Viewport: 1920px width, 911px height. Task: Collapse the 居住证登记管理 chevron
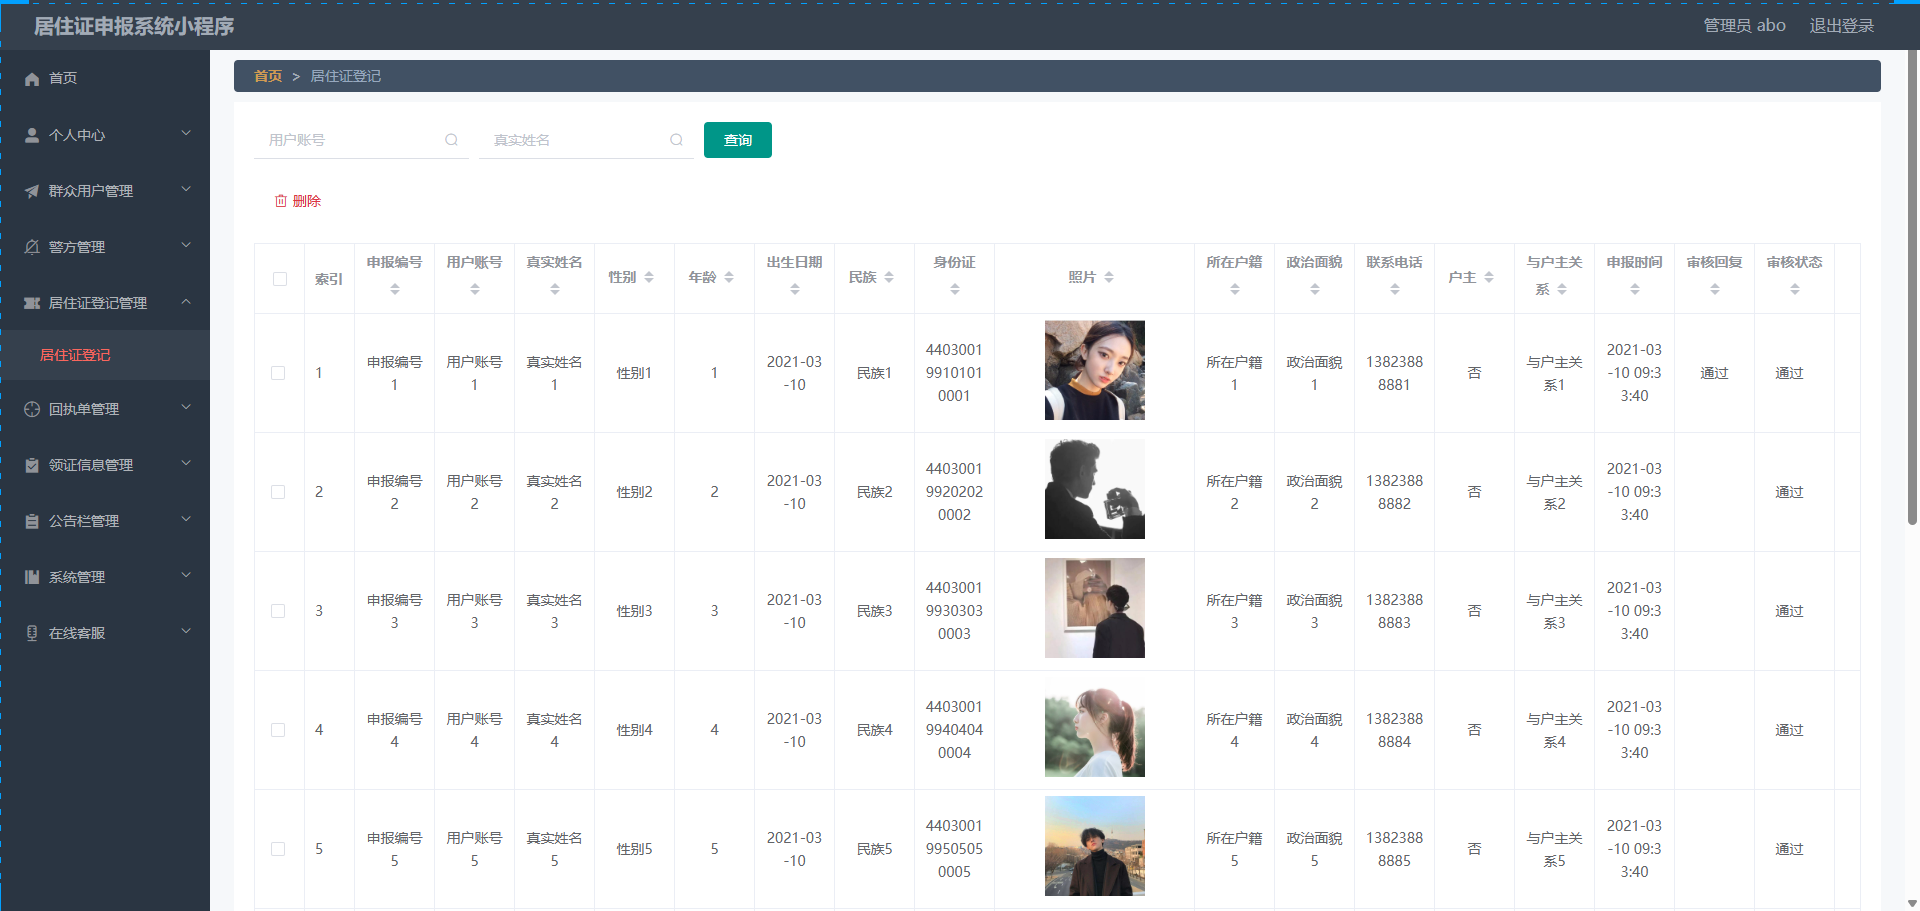pos(186,301)
